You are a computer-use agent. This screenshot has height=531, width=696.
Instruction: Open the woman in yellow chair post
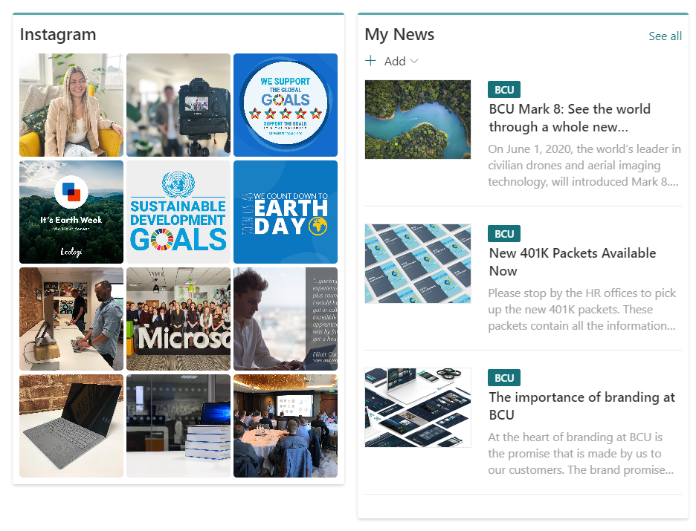click(x=71, y=105)
